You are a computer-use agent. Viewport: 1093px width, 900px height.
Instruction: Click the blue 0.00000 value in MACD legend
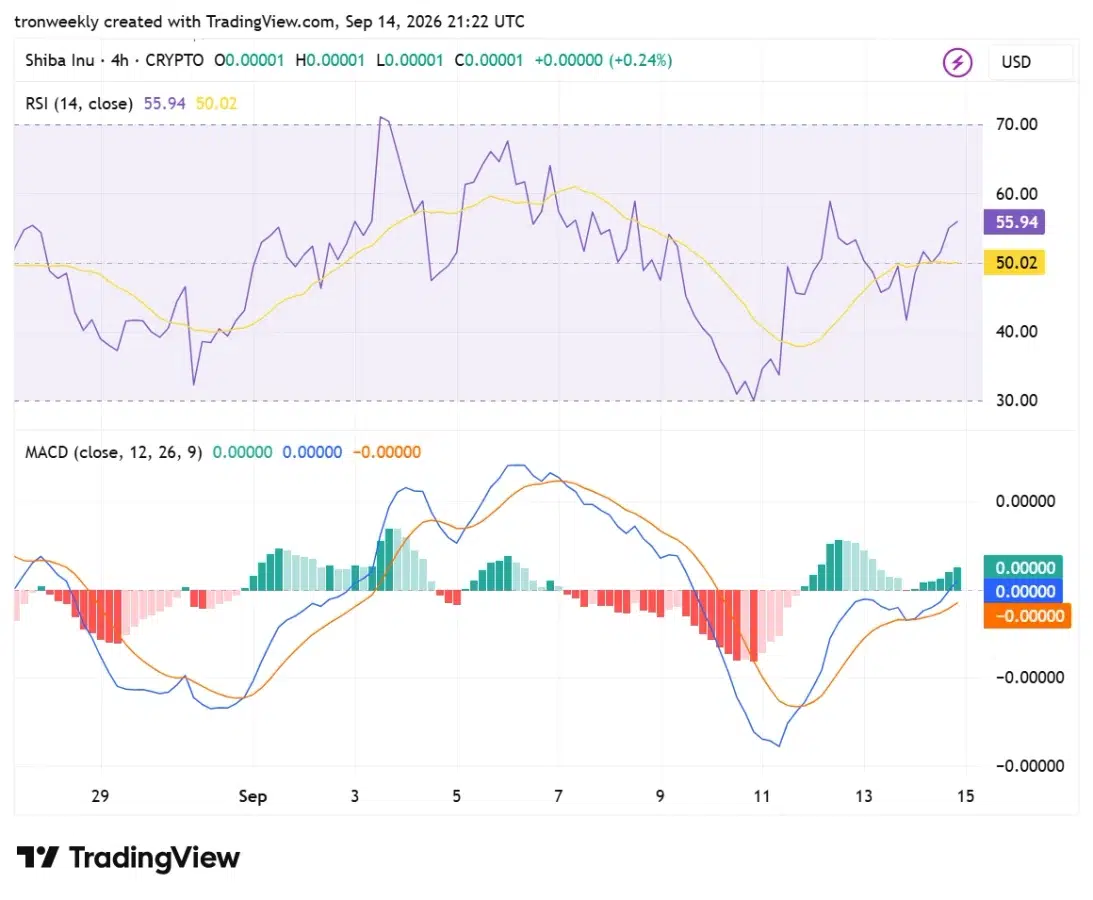coord(312,452)
